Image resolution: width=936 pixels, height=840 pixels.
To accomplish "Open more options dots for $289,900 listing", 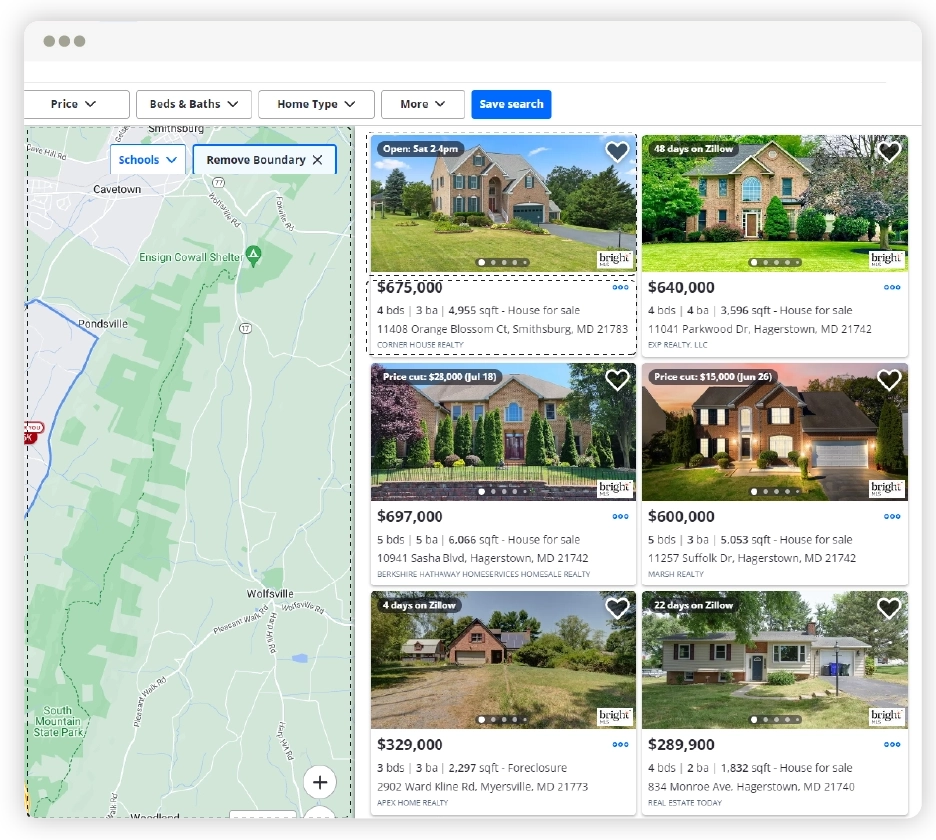I will 892,744.
